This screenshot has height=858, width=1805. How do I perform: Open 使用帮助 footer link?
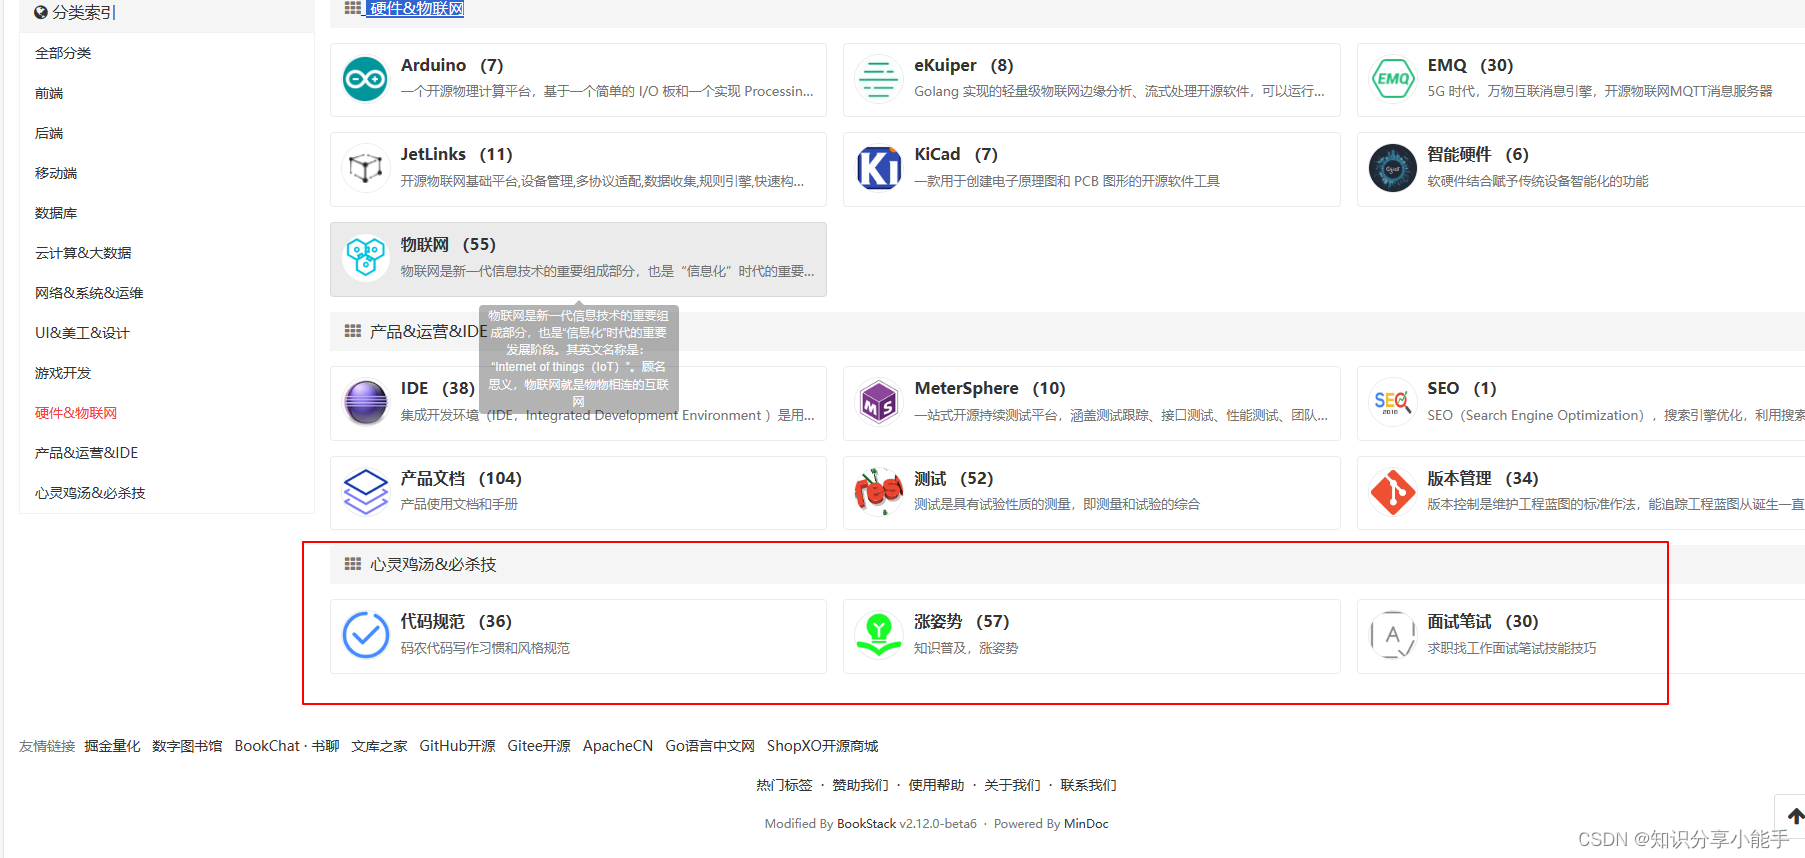pyautogui.click(x=936, y=785)
